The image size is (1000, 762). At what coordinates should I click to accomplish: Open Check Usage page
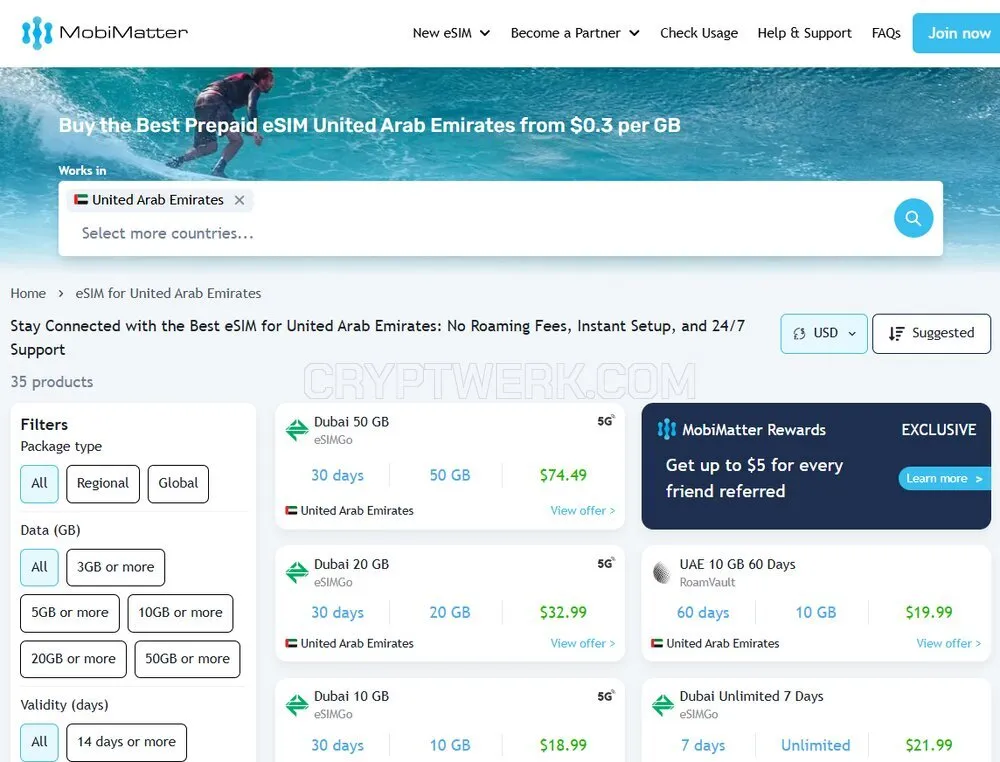coord(699,33)
